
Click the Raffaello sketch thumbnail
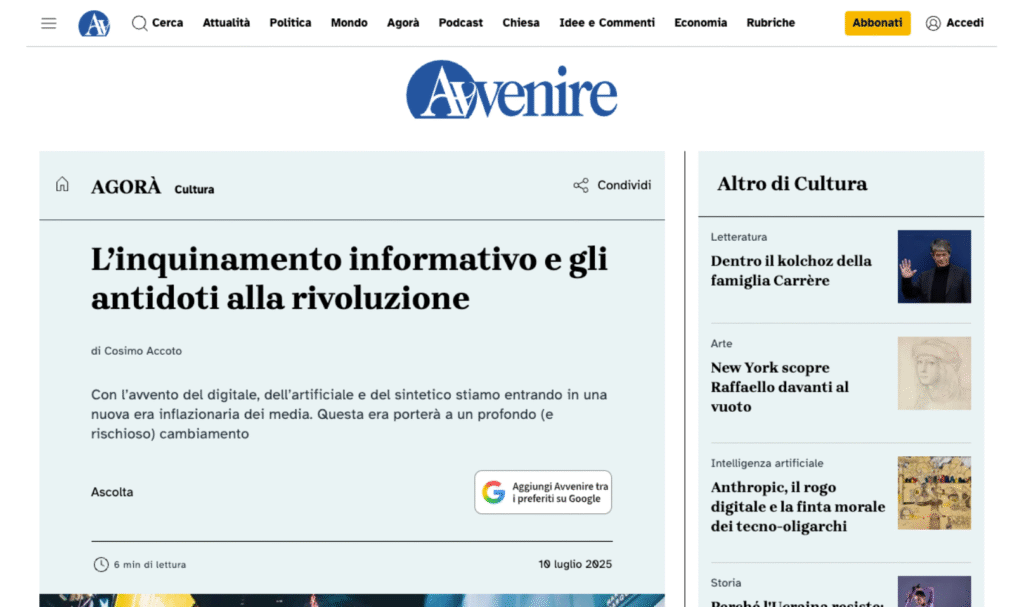[934, 373]
